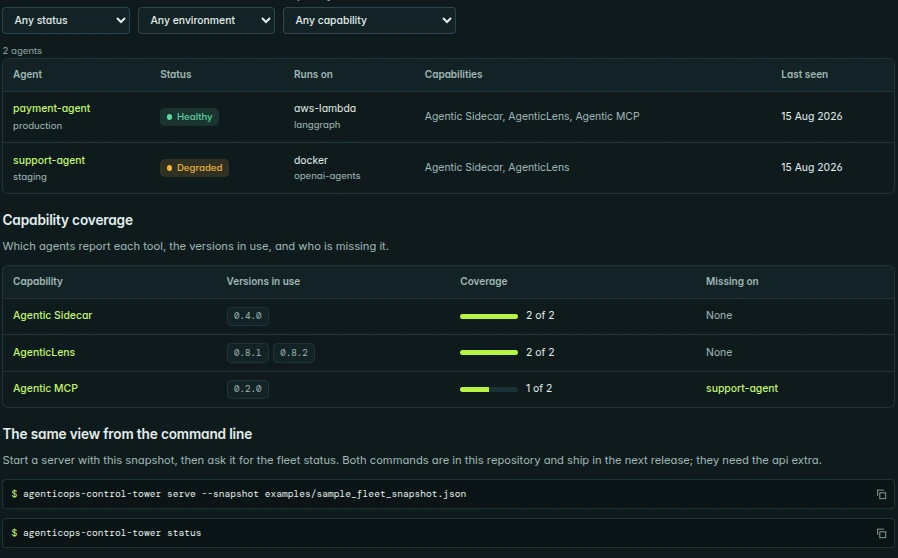Click the AgenticLens coverage bar
Image resolution: width=898 pixels, height=558 pixels.
[489, 352]
